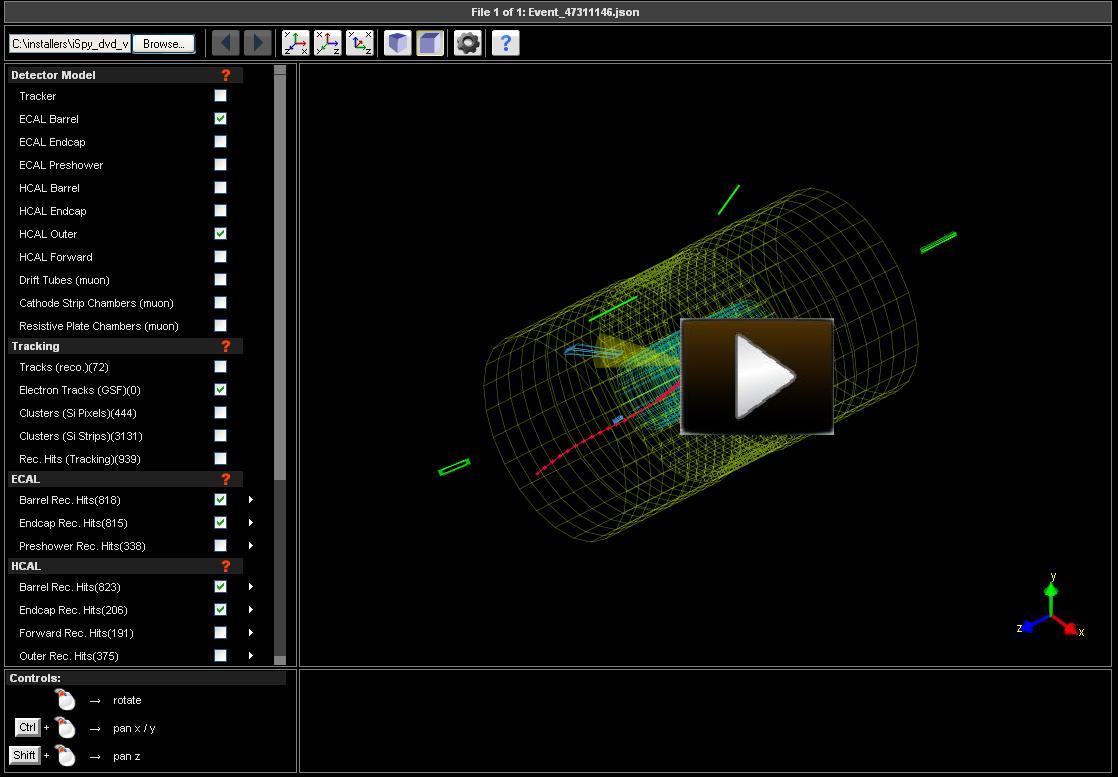Uncheck ECAL Barrel detector

pos(220,119)
